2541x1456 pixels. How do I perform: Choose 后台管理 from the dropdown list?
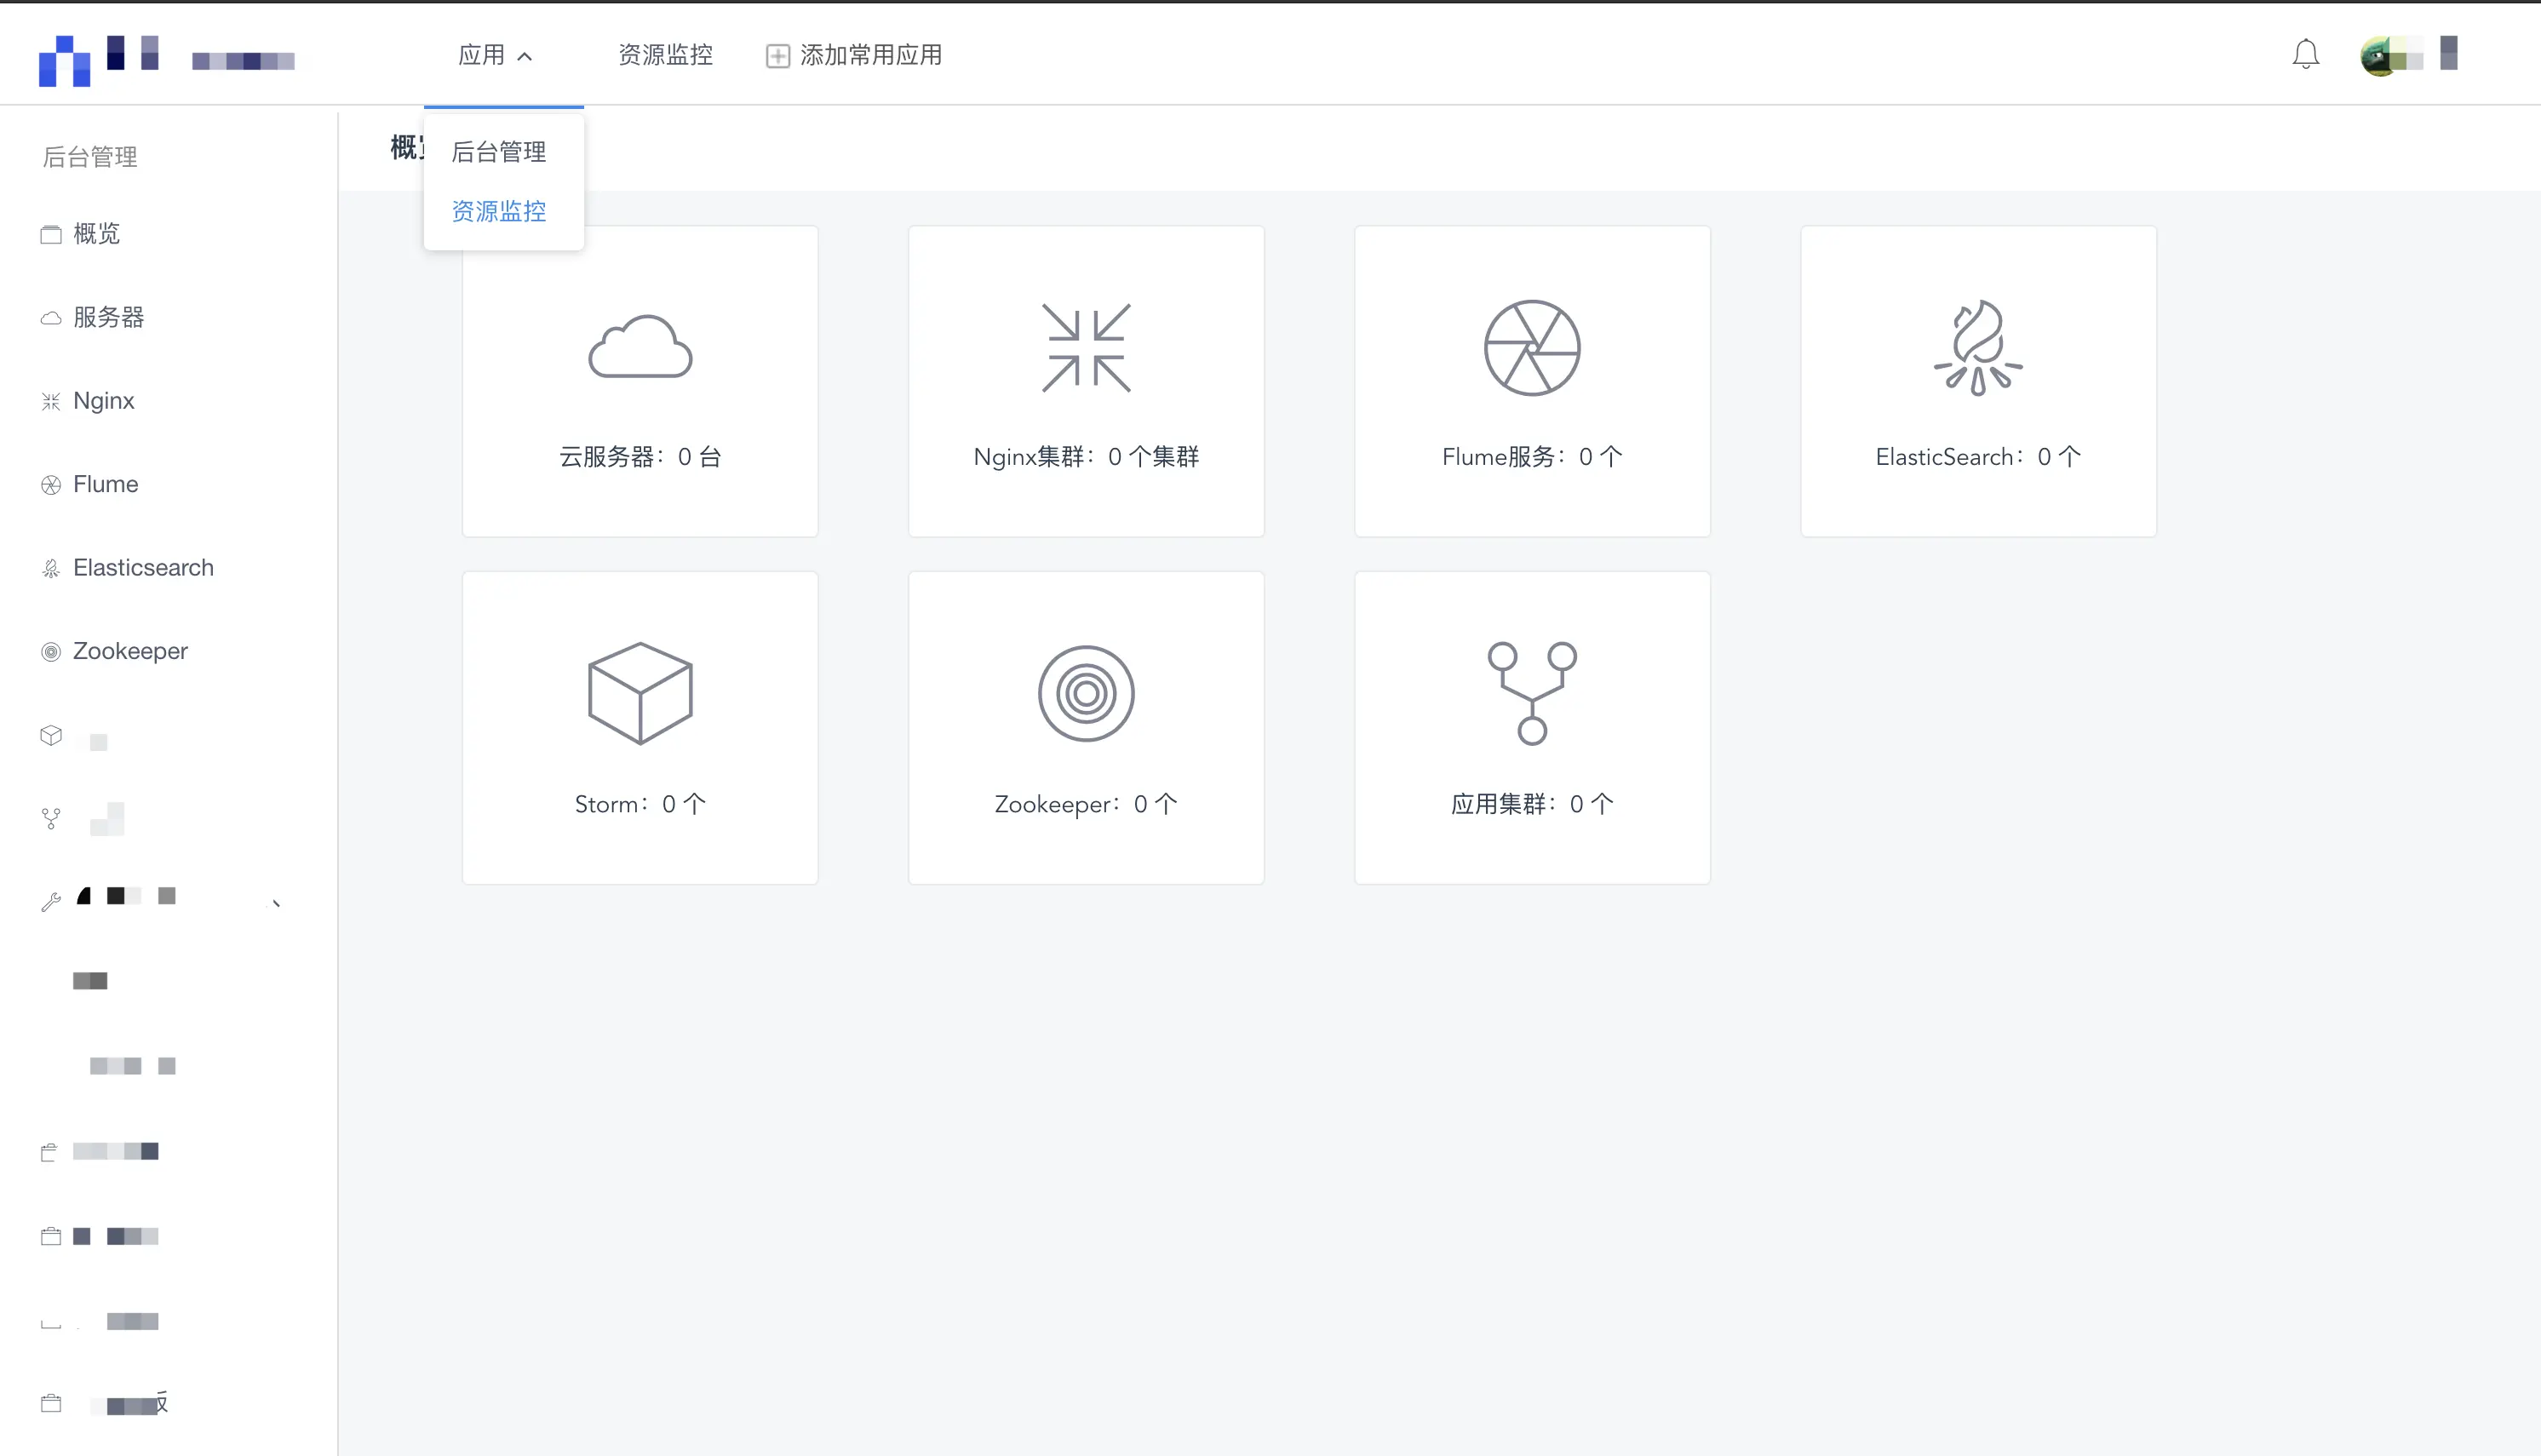pyautogui.click(x=499, y=152)
